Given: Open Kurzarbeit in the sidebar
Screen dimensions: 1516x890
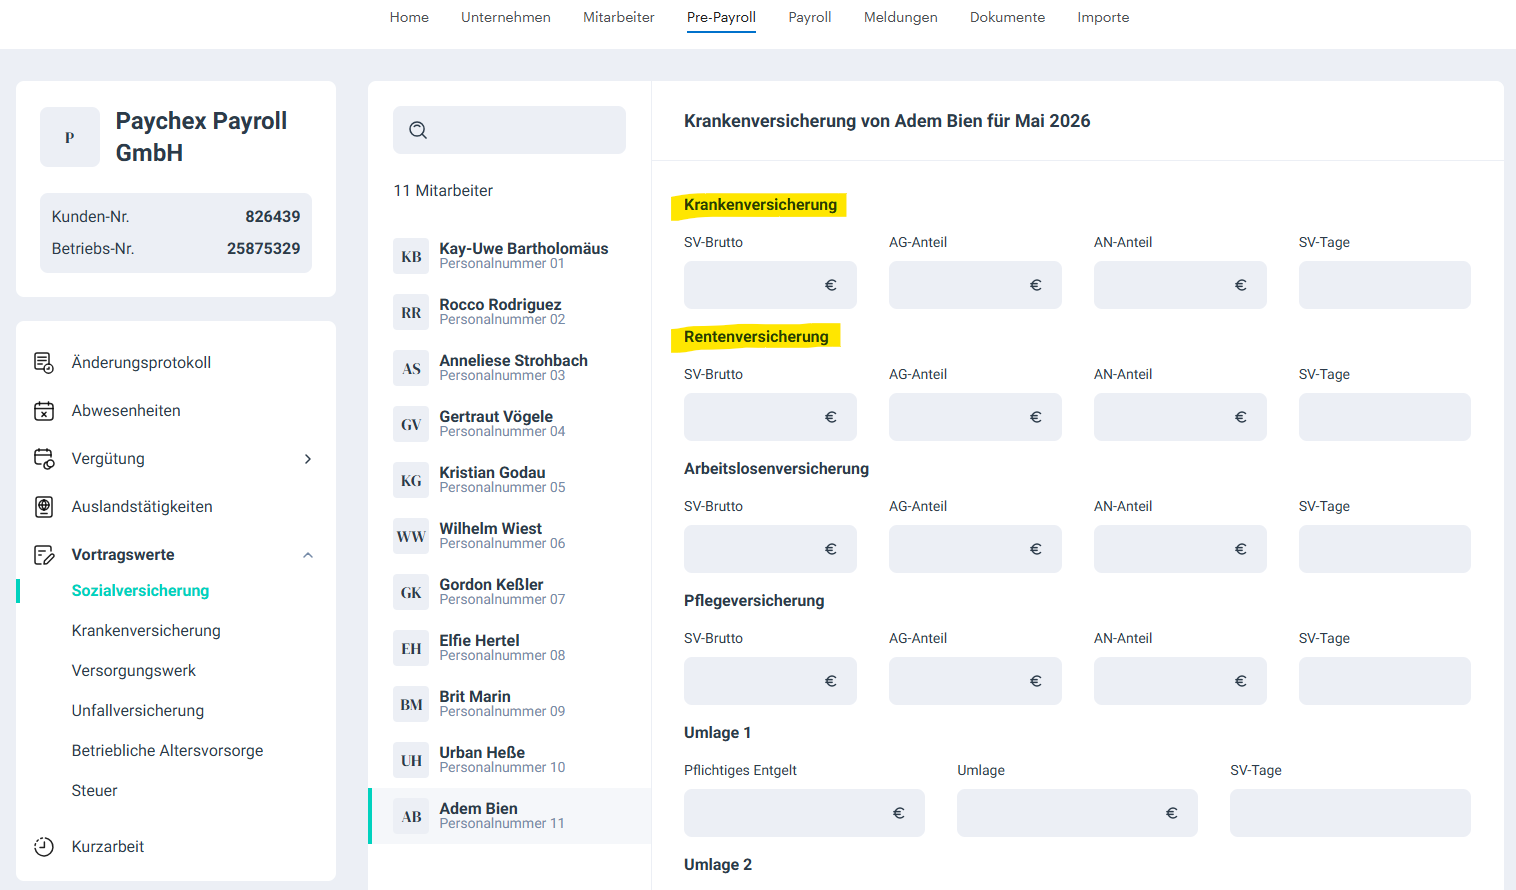Looking at the screenshot, I should [108, 846].
